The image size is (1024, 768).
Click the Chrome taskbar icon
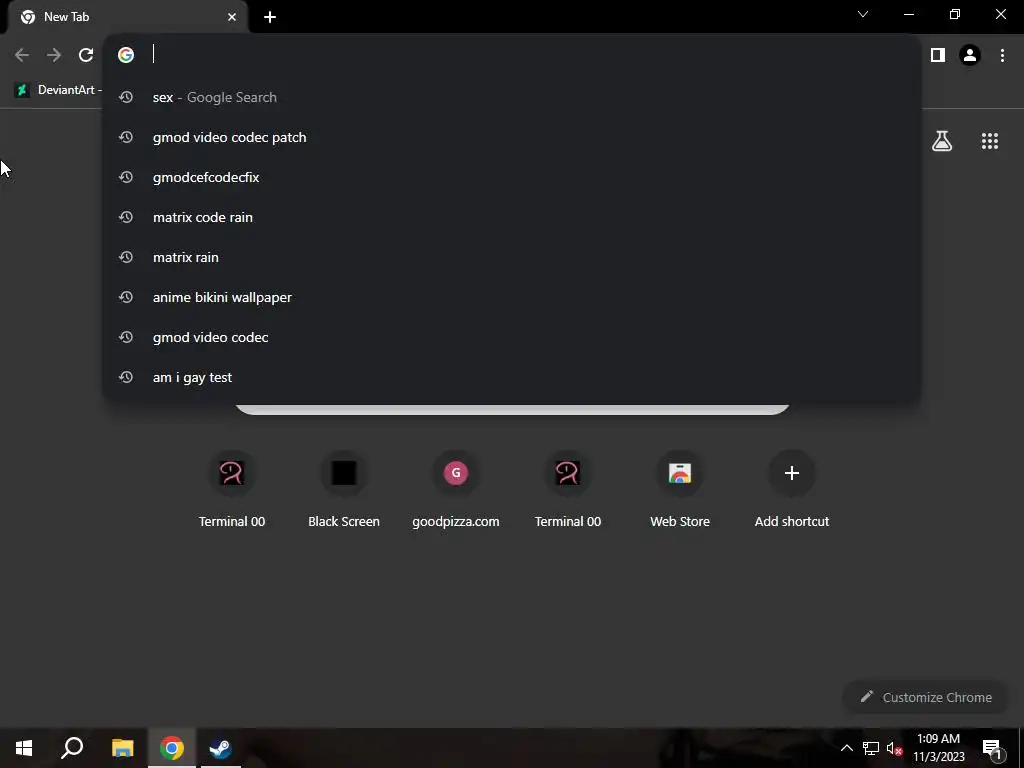pyautogui.click(x=172, y=748)
